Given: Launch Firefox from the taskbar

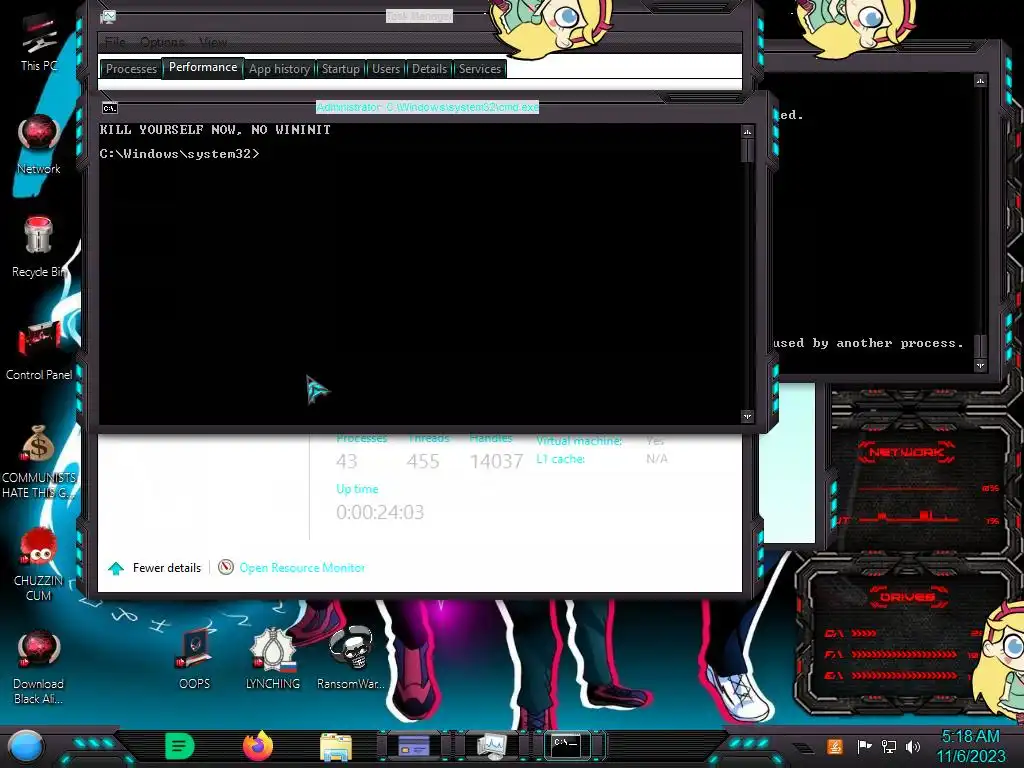Looking at the screenshot, I should click(258, 746).
